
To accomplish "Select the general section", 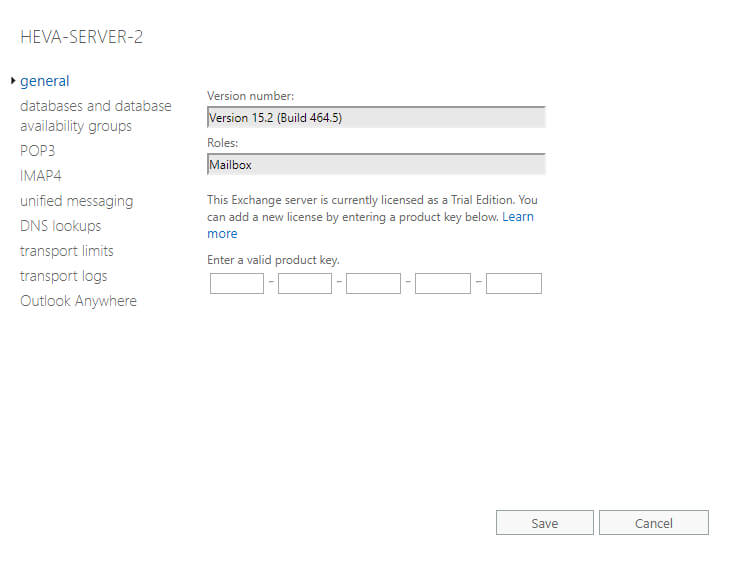I will pos(44,81).
